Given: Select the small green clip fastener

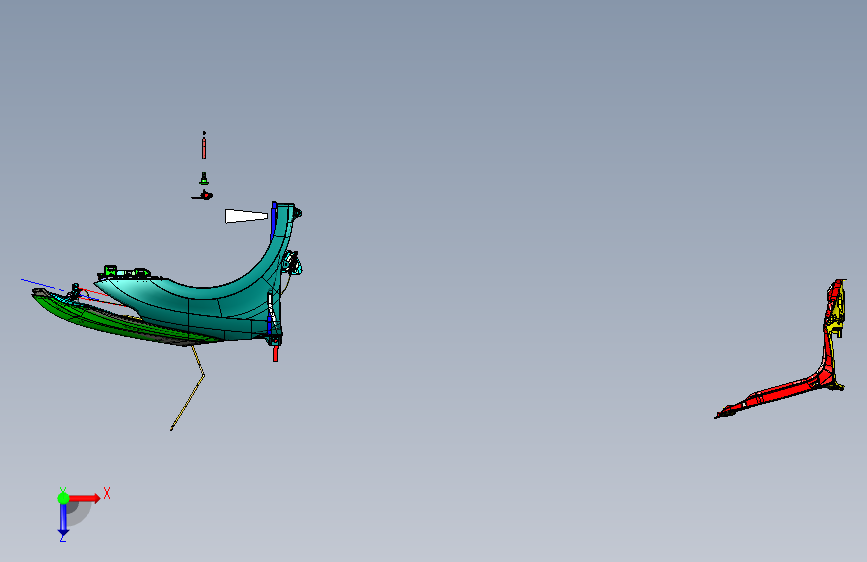Looking at the screenshot, I should [204, 179].
